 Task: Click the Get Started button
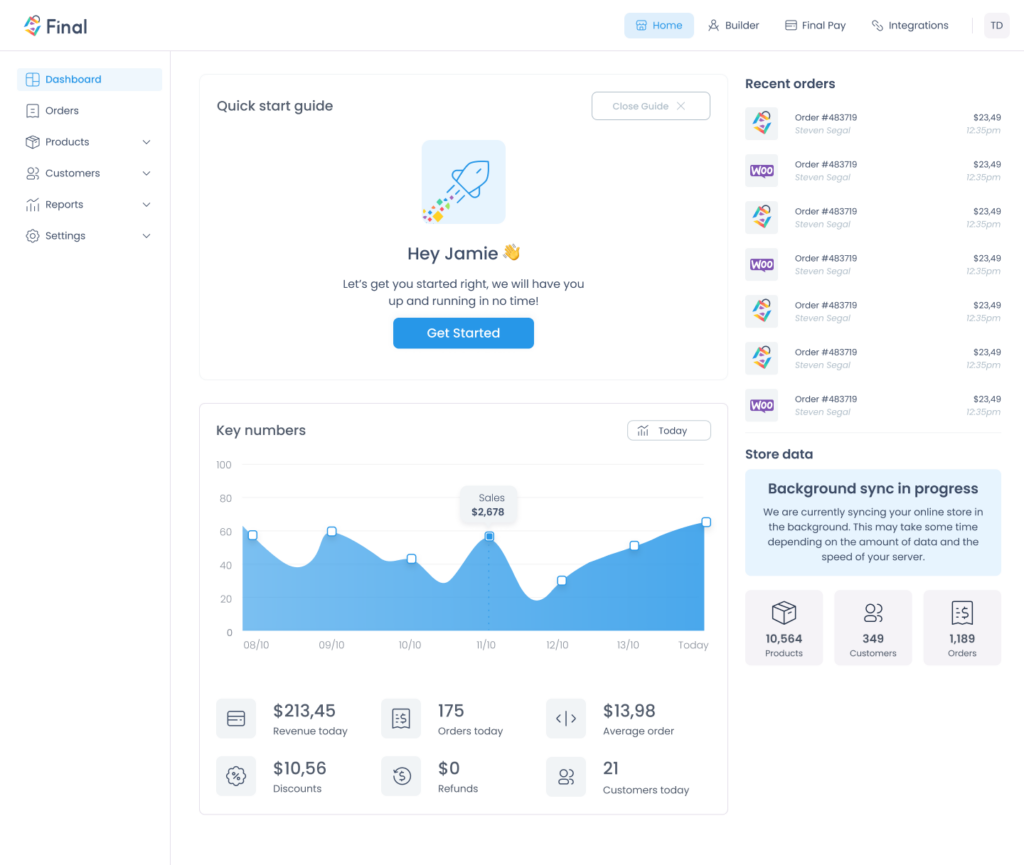click(463, 333)
